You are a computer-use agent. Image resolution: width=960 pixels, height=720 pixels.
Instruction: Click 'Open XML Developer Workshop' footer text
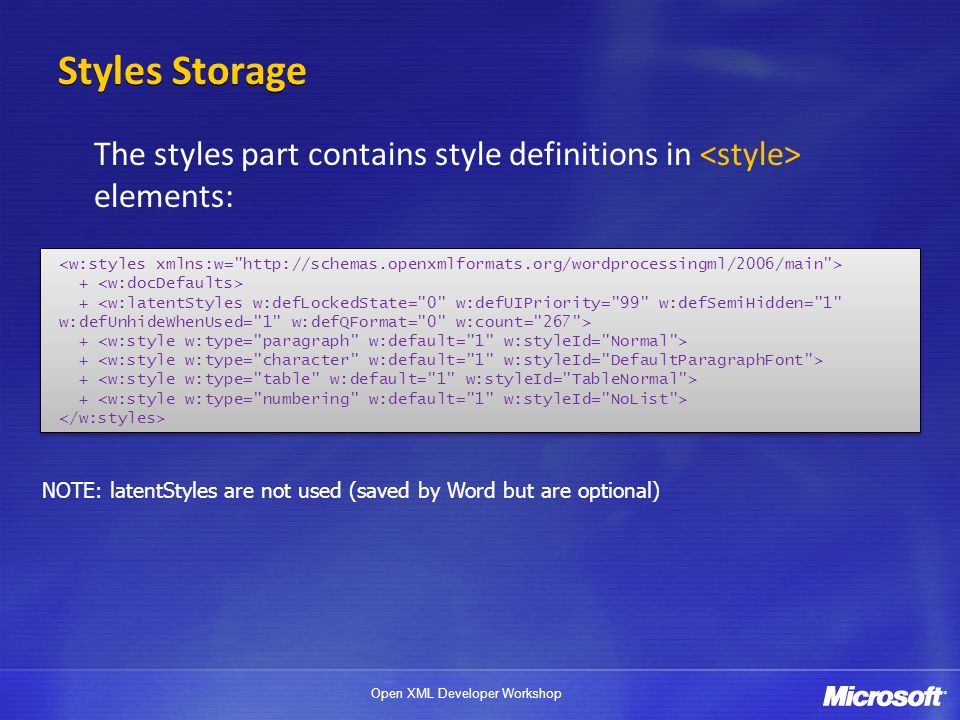(466, 694)
